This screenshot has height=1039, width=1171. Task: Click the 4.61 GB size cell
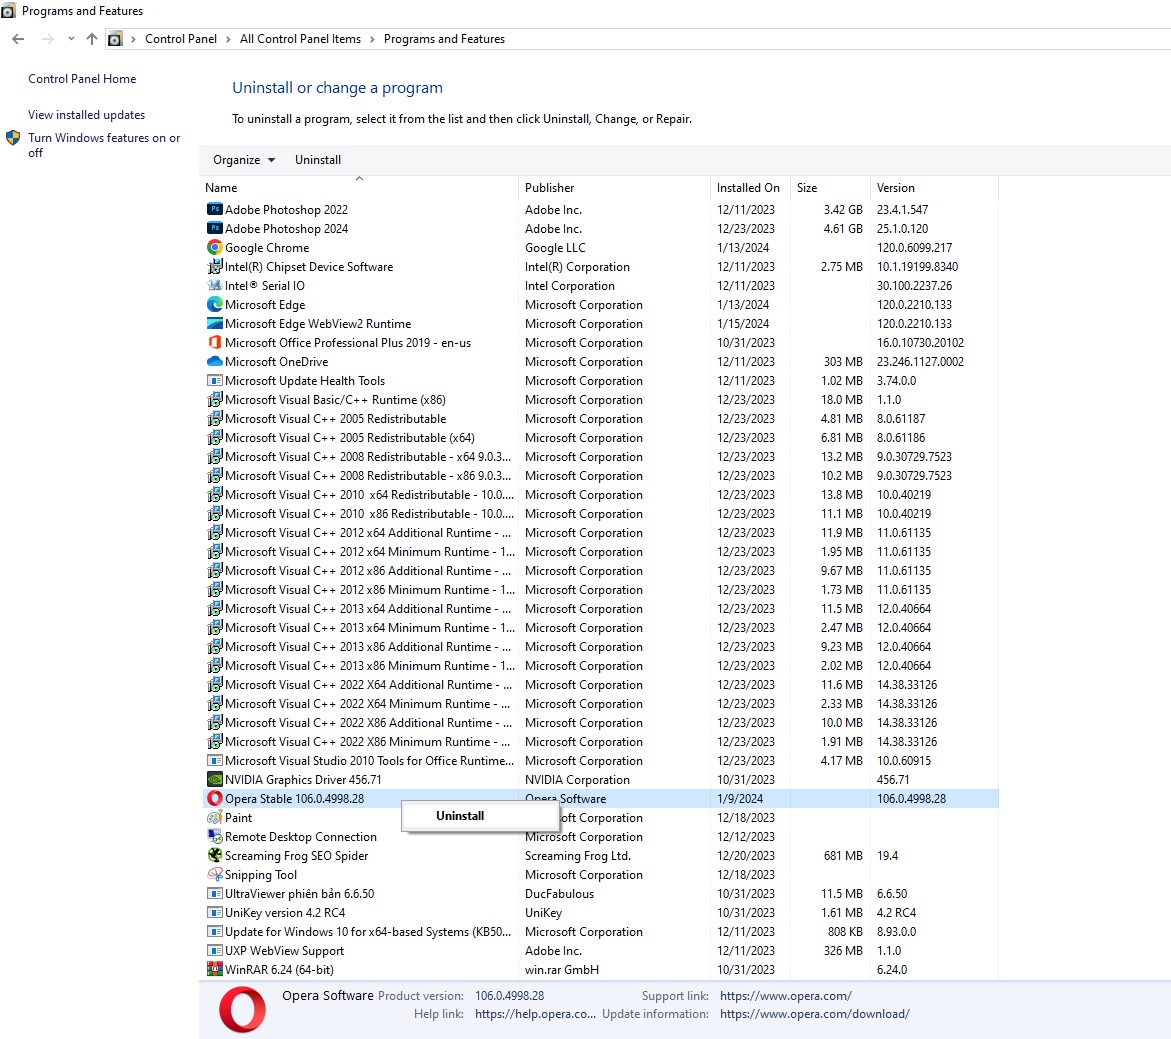[x=842, y=229]
